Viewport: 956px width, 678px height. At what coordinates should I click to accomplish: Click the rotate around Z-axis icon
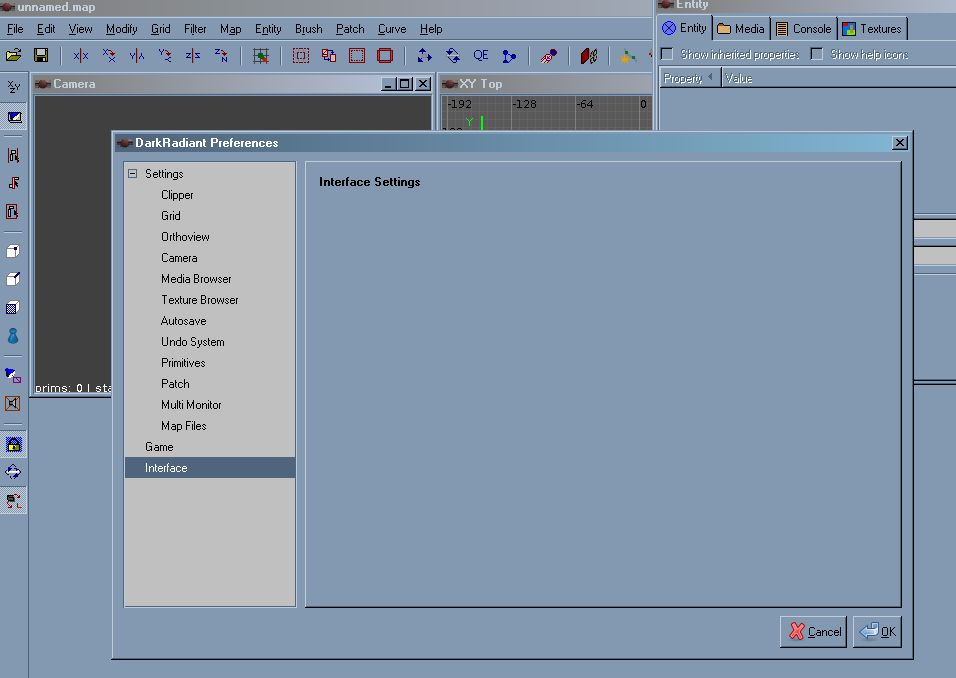click(221, 56)
